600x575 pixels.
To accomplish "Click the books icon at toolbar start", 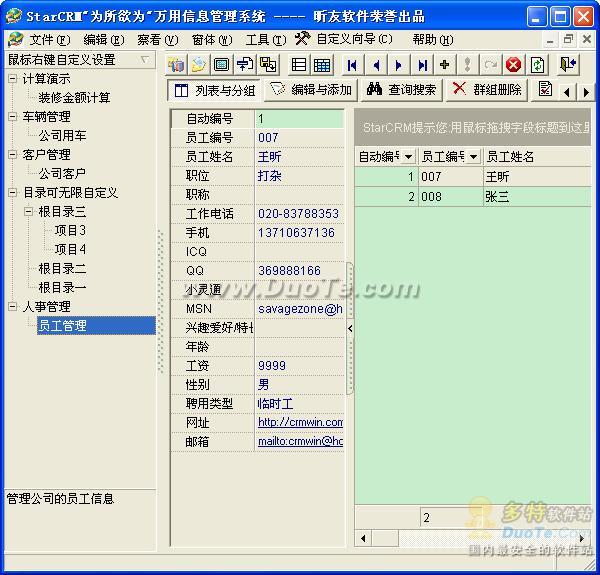I will [176, 65].
